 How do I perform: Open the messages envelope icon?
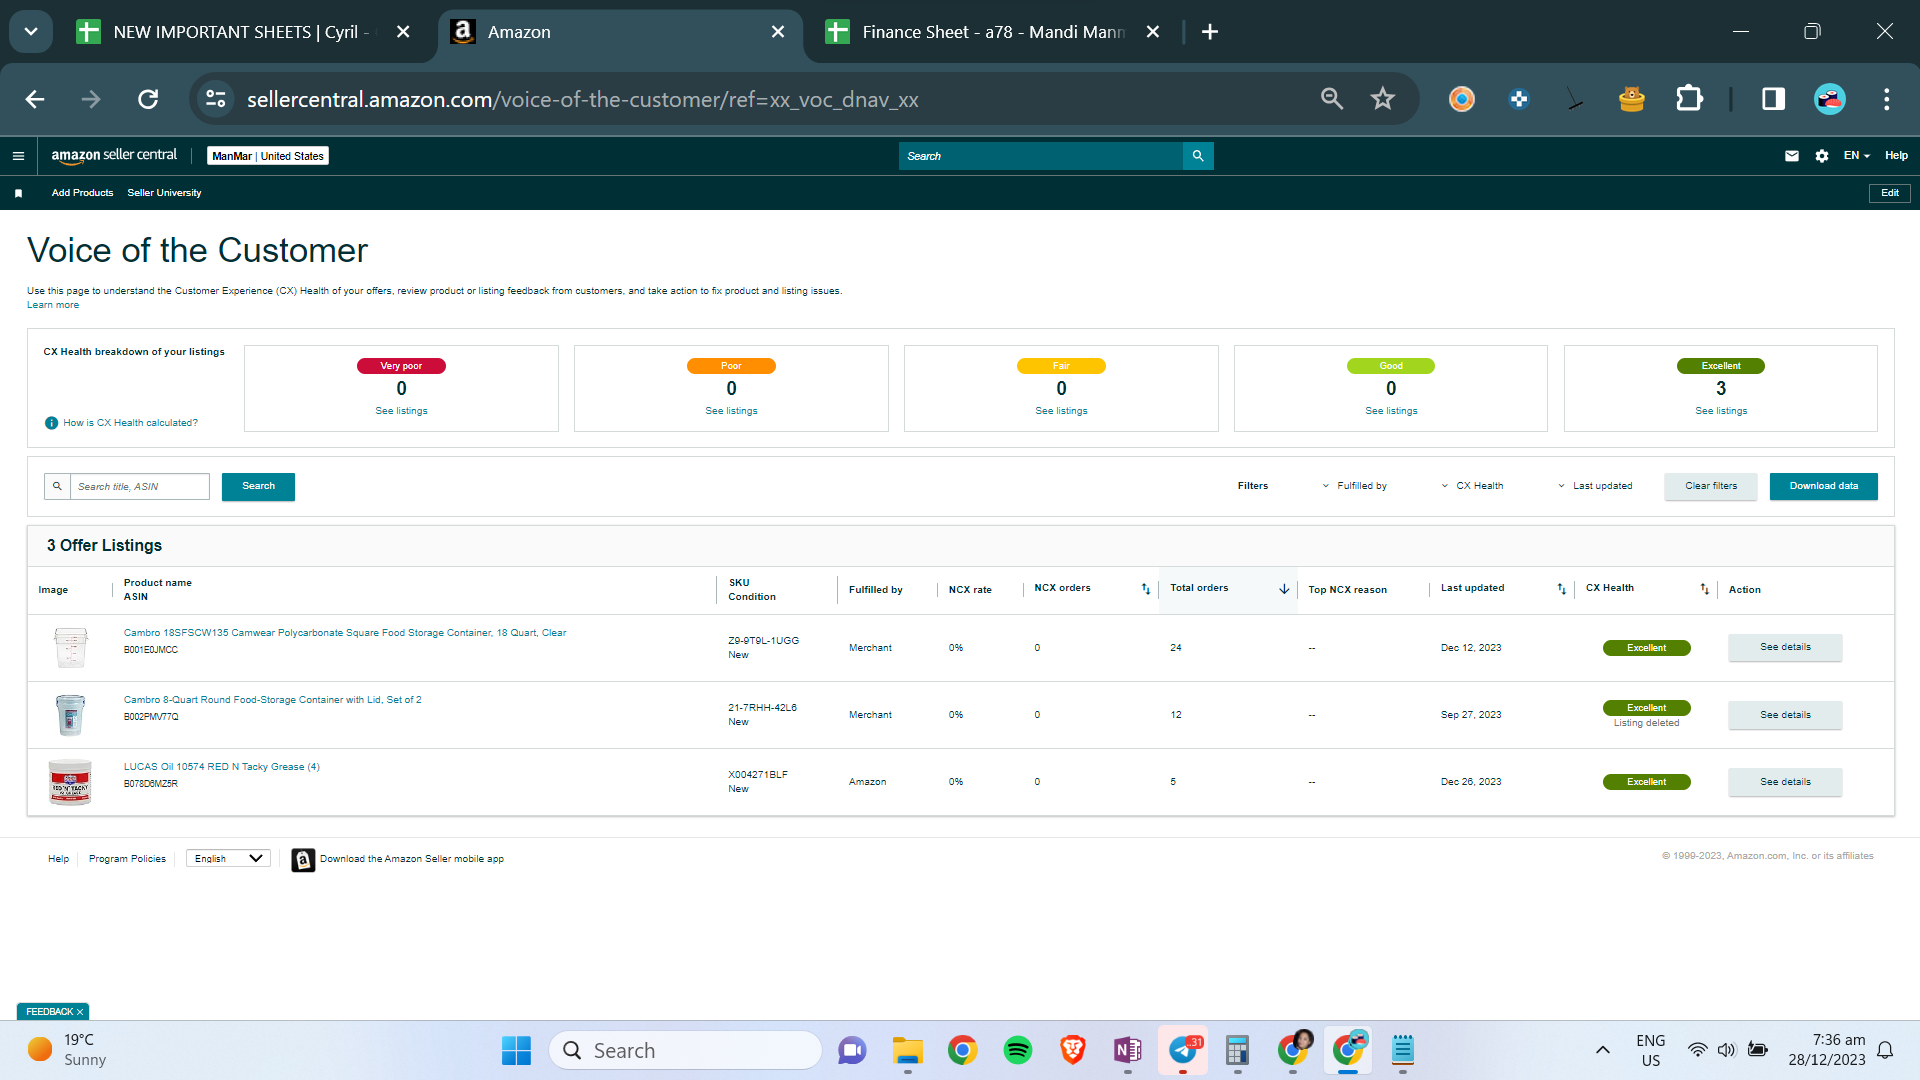(1792, 156)
